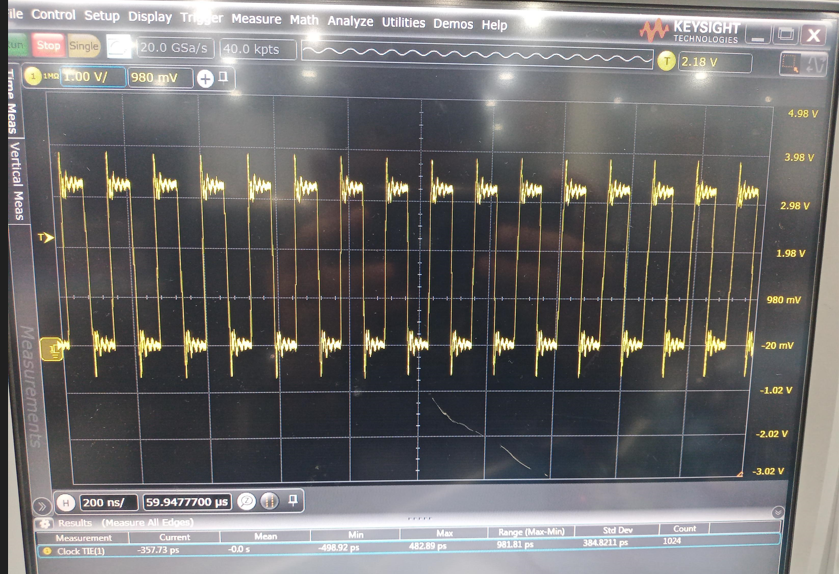Viewport: 839px width, 574px height.
Task: Click the Keysight Technologies logo
Action: (x=690, y=30)
